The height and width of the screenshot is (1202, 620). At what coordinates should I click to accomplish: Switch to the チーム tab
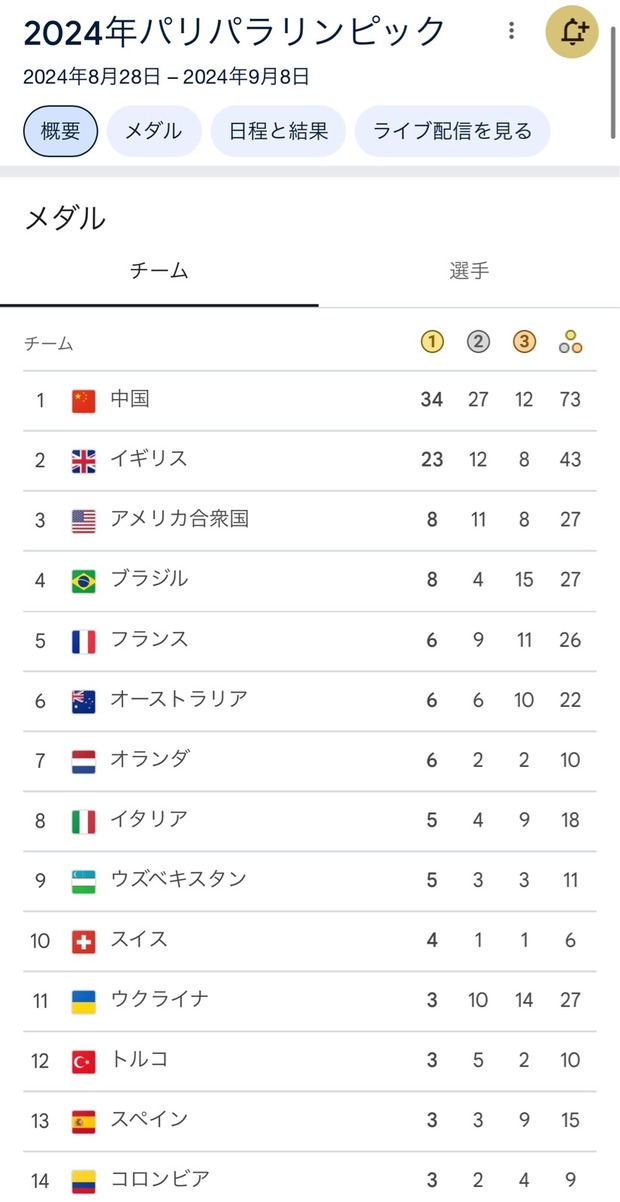[159, 271]
